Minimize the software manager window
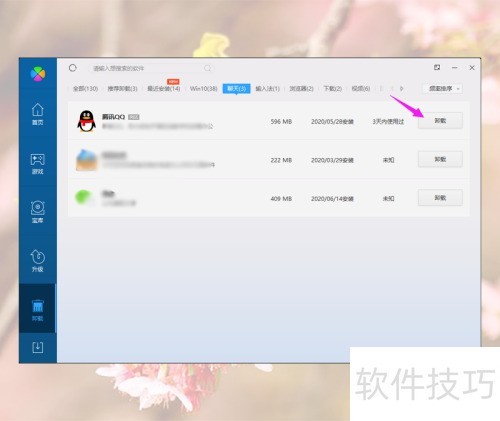This screenshot has height=421, width=500. (x=455, y=68)
